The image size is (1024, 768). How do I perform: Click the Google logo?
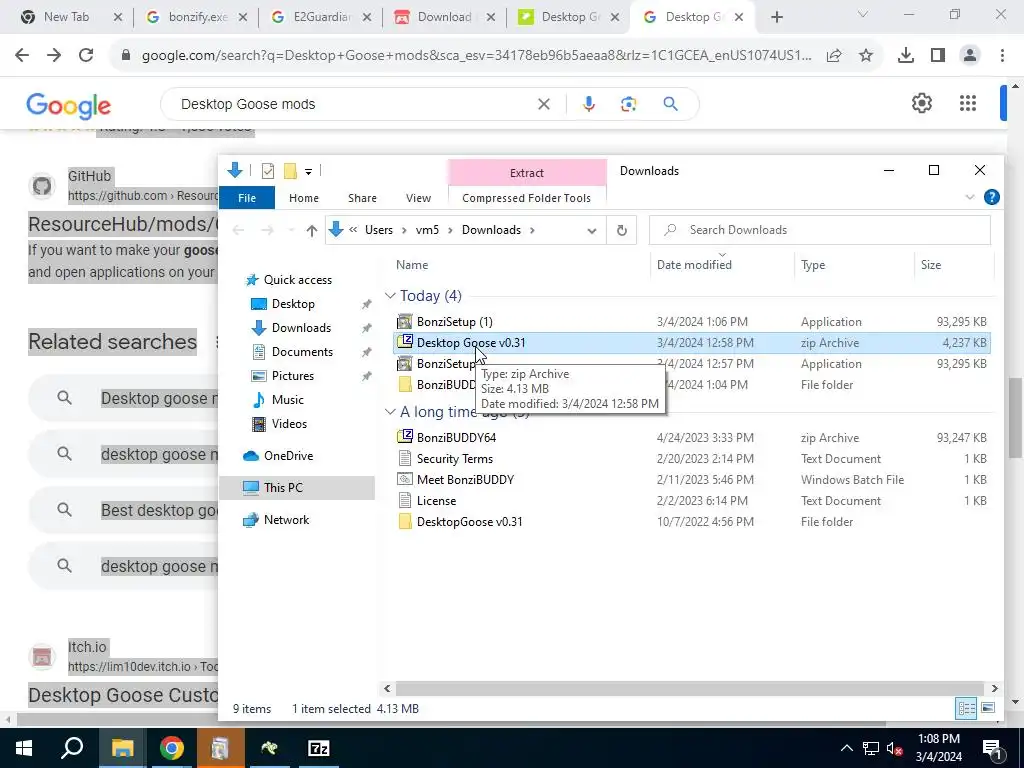pyautogui.click(x=69, y=106)
